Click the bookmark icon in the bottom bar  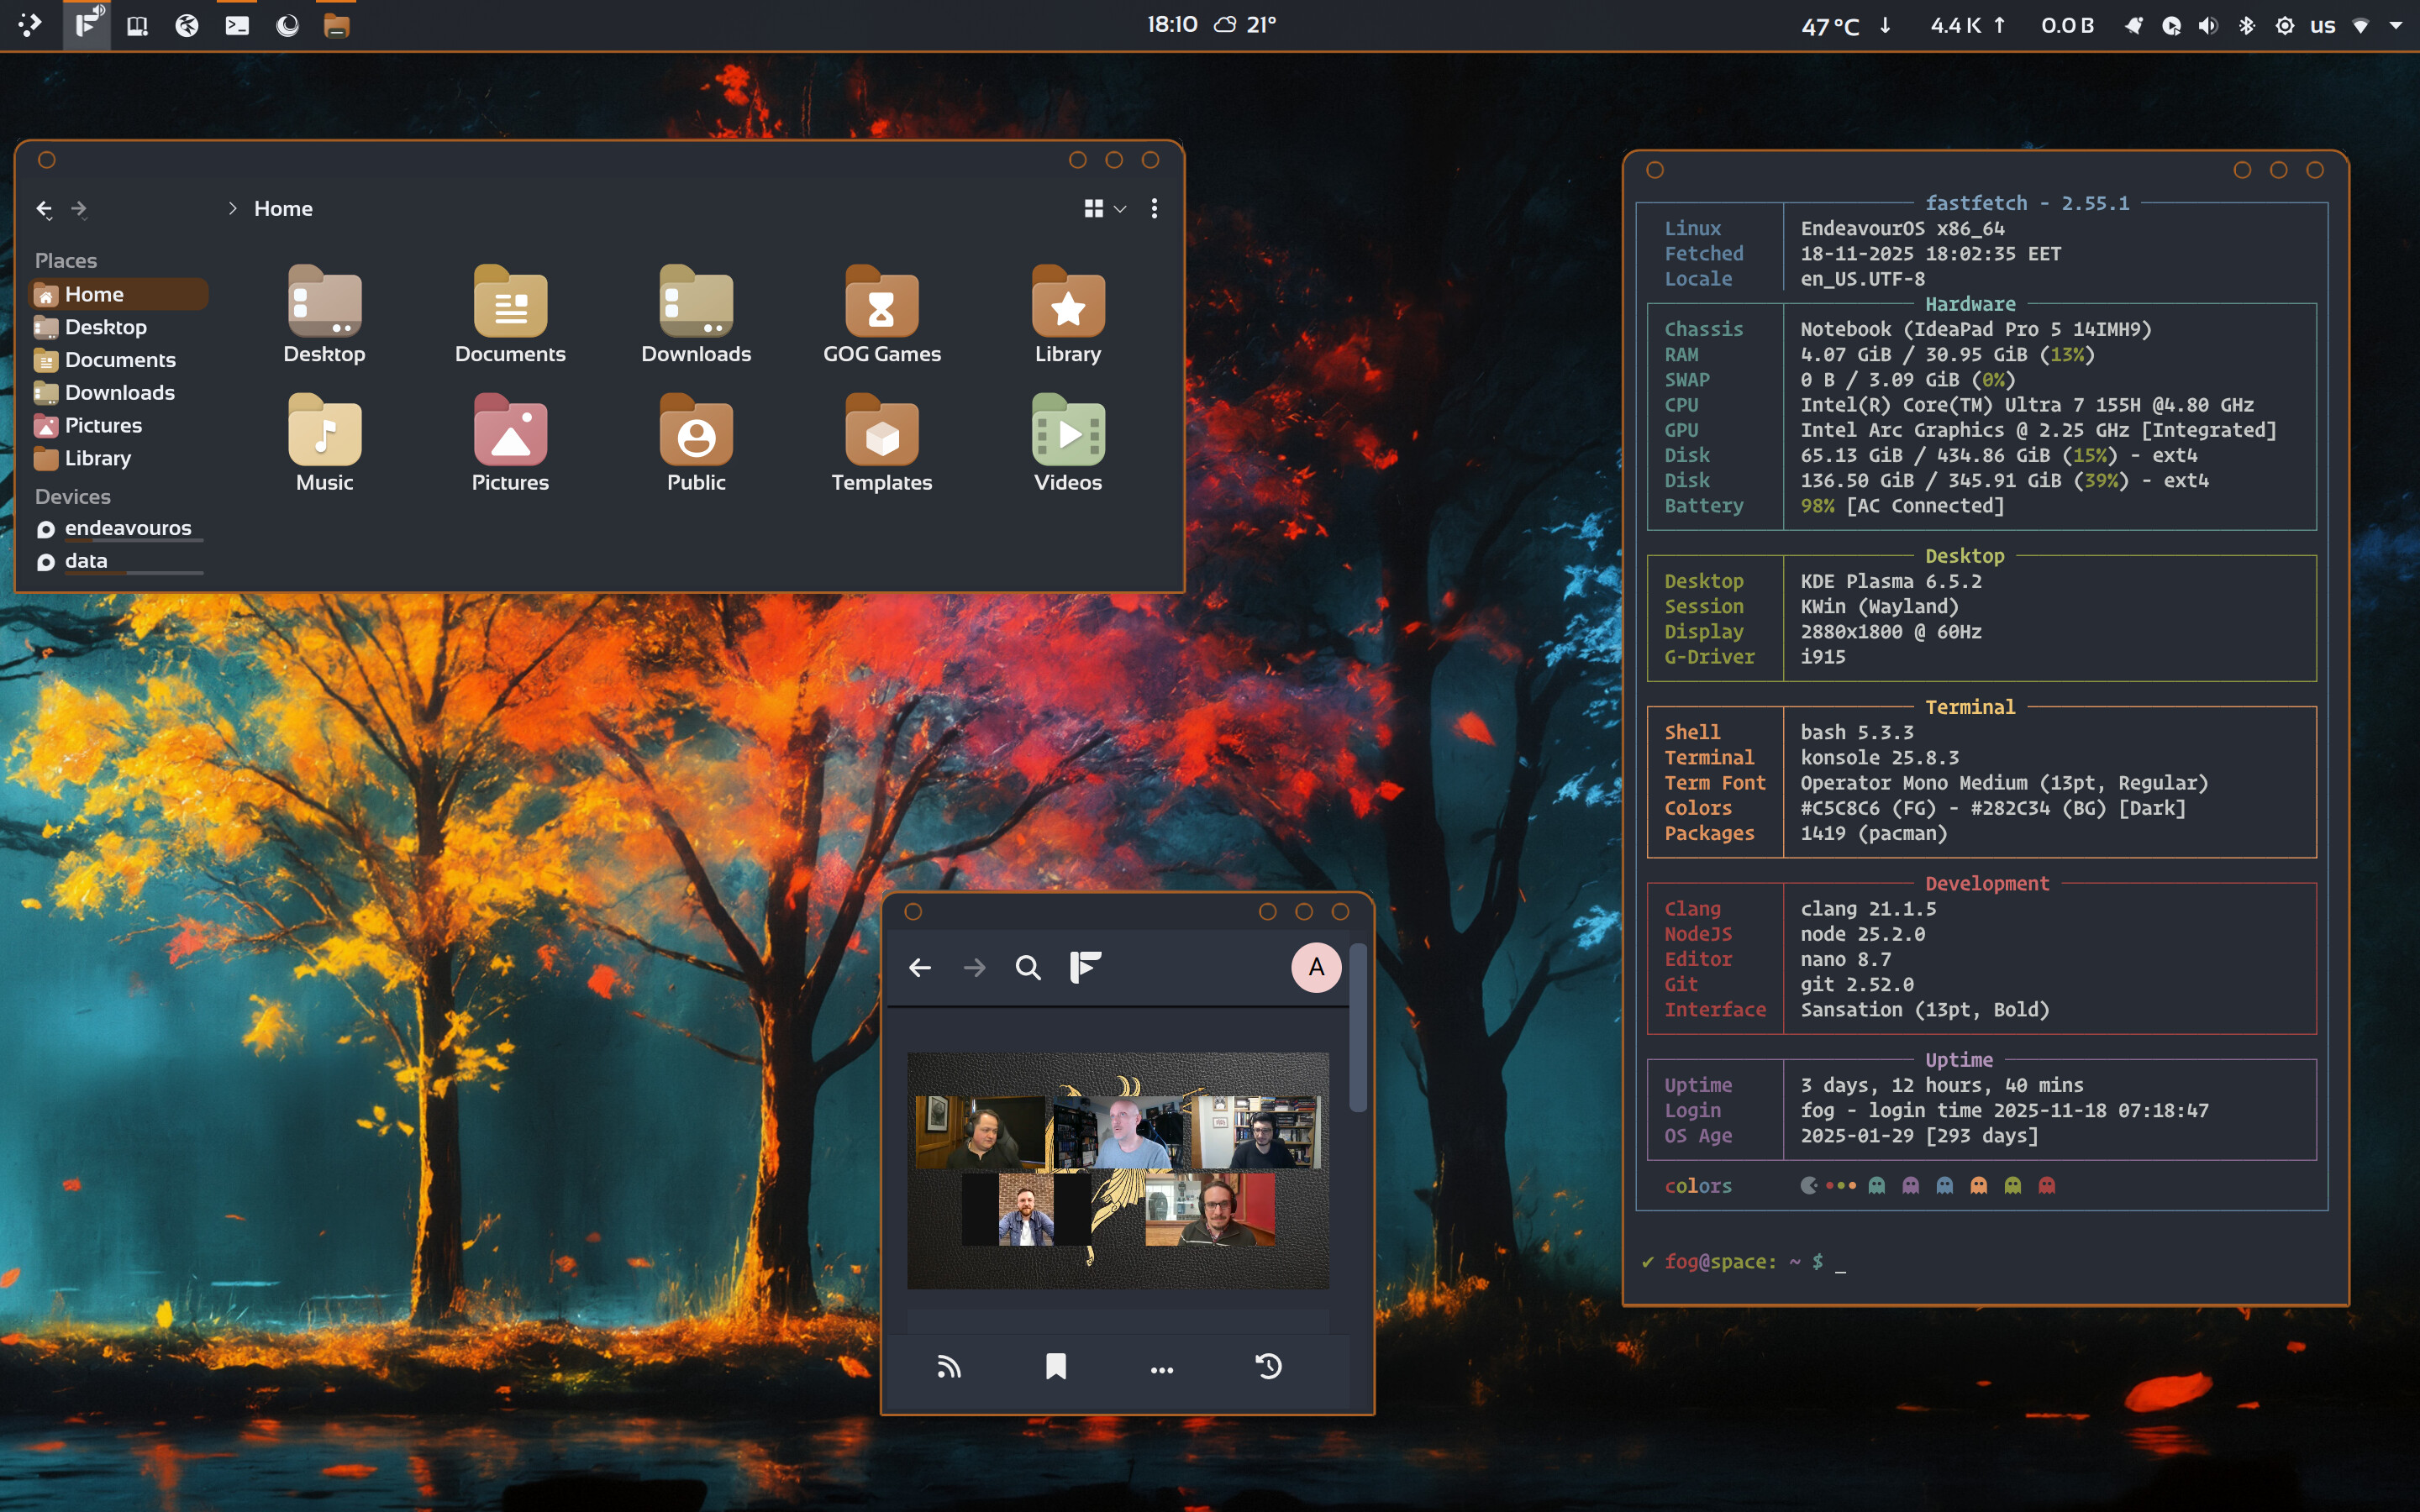pos(1055,1367)
